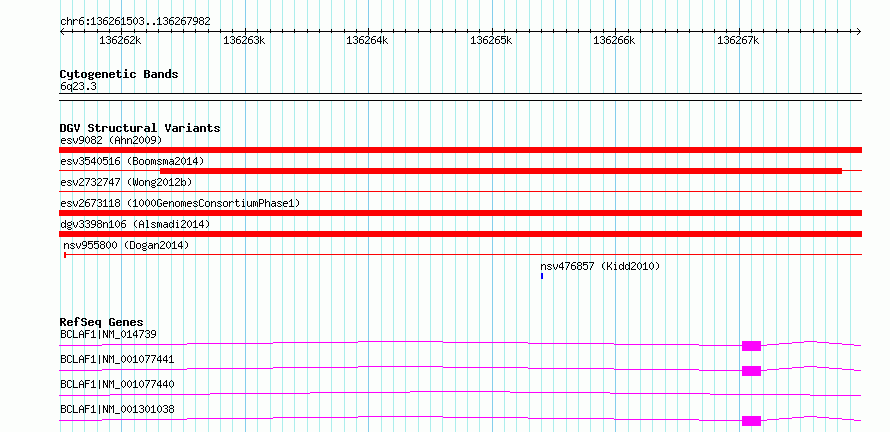Click the BCLAF1|NM_001077441 magenta exon block
The height and width of the screenshot is (432, 890).
pyautogui.click(x=751, y=371)
